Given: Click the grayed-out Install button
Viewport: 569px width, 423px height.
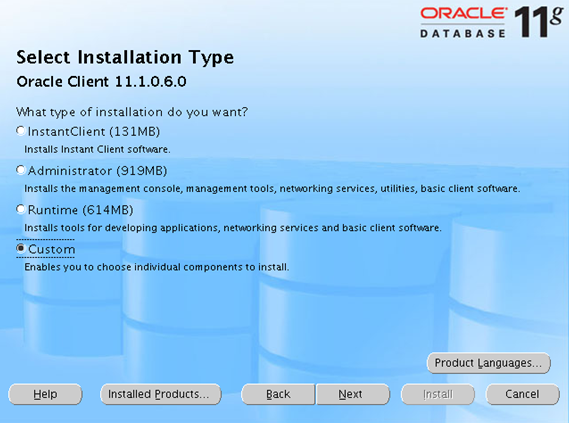Looking at the screenshot, I should (438, 394).
